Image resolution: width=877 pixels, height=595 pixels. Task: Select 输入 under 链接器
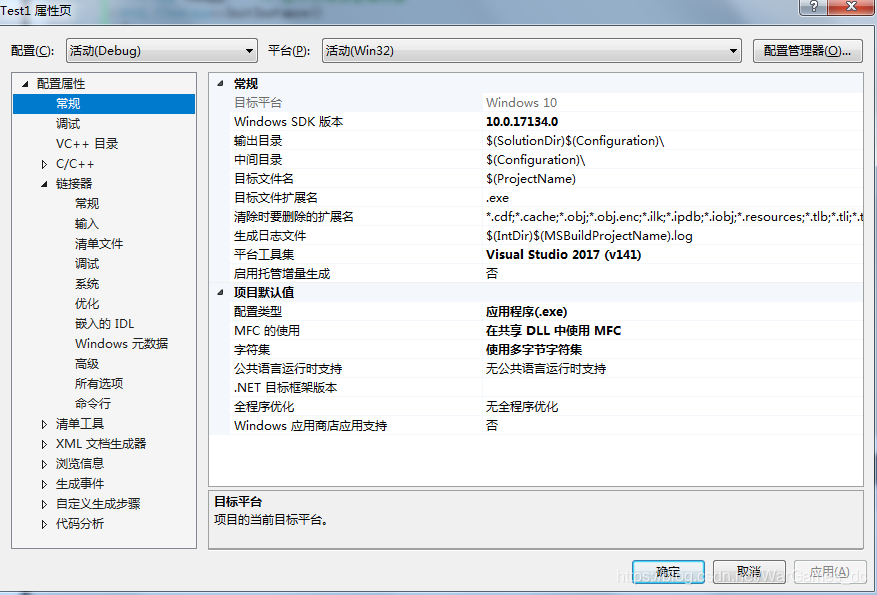(87, 224)
